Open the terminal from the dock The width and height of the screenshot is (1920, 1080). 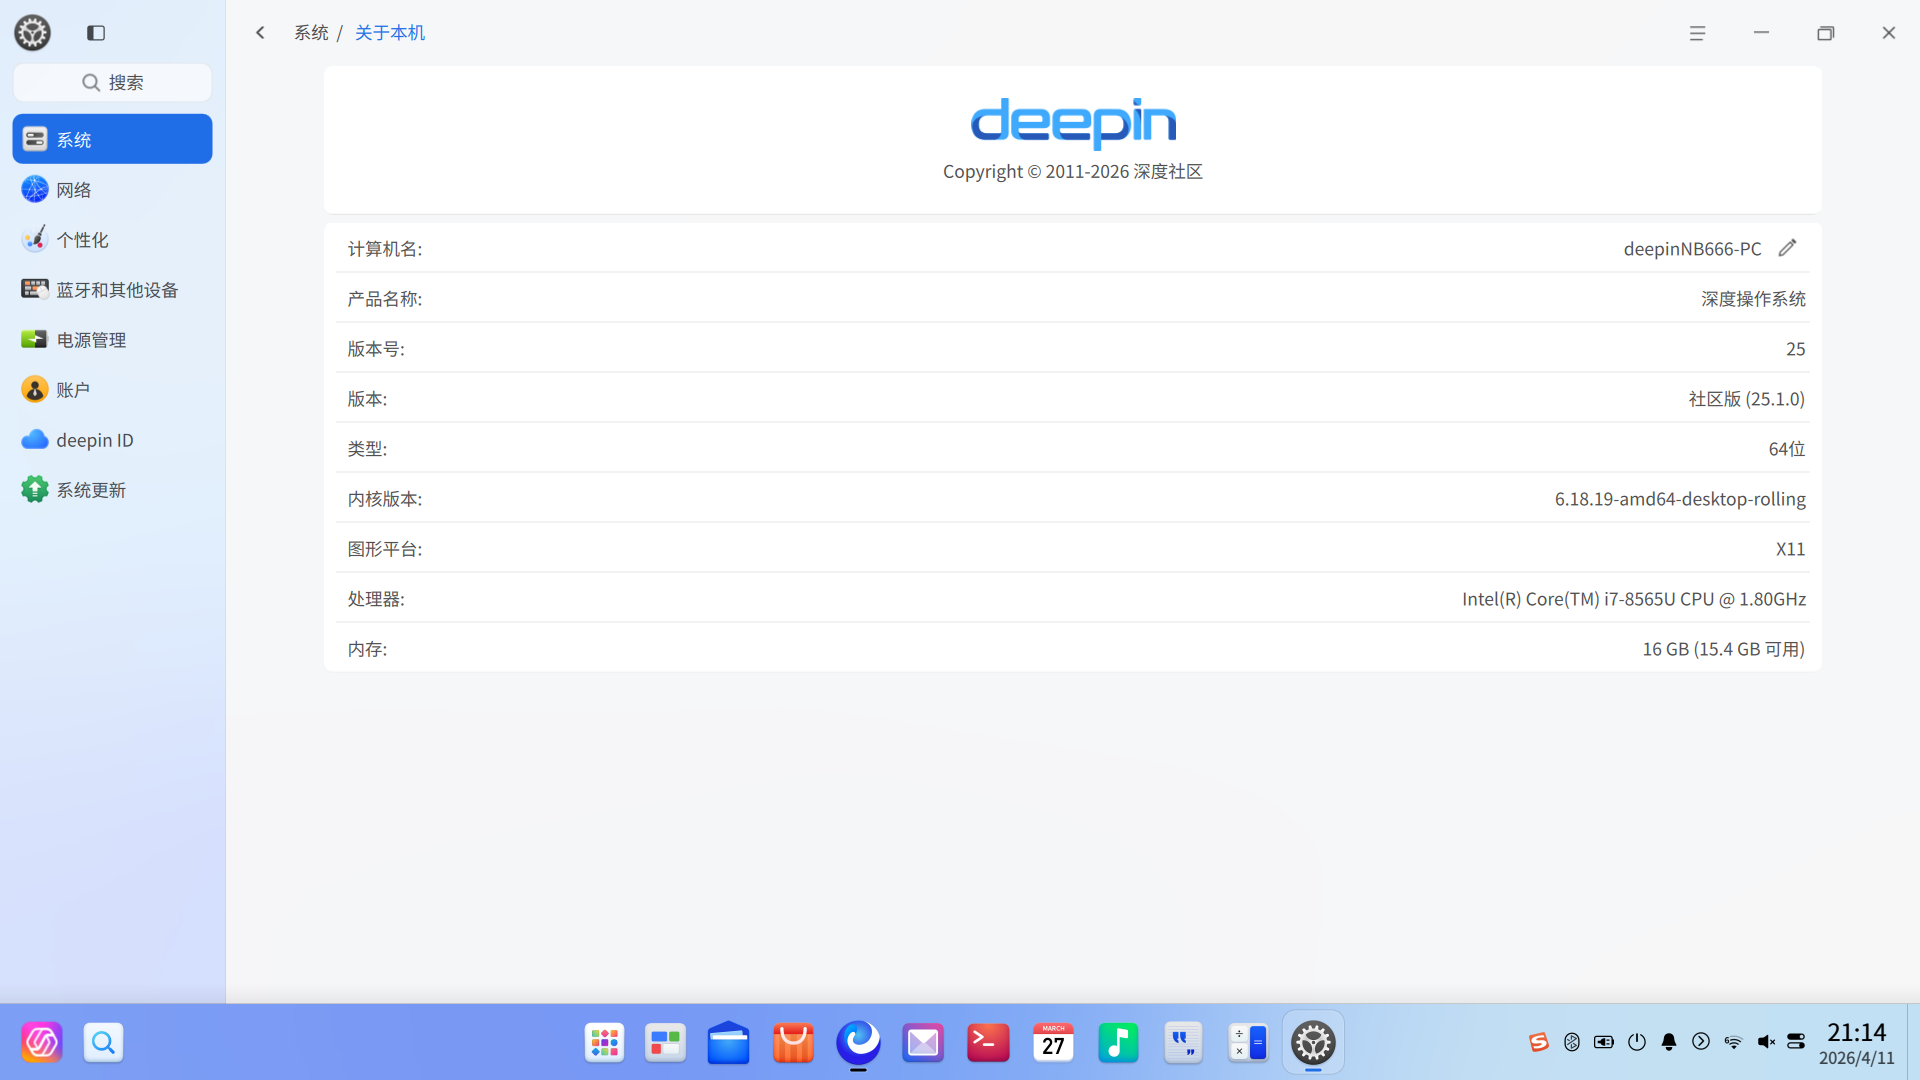(x=988, y=1043)
